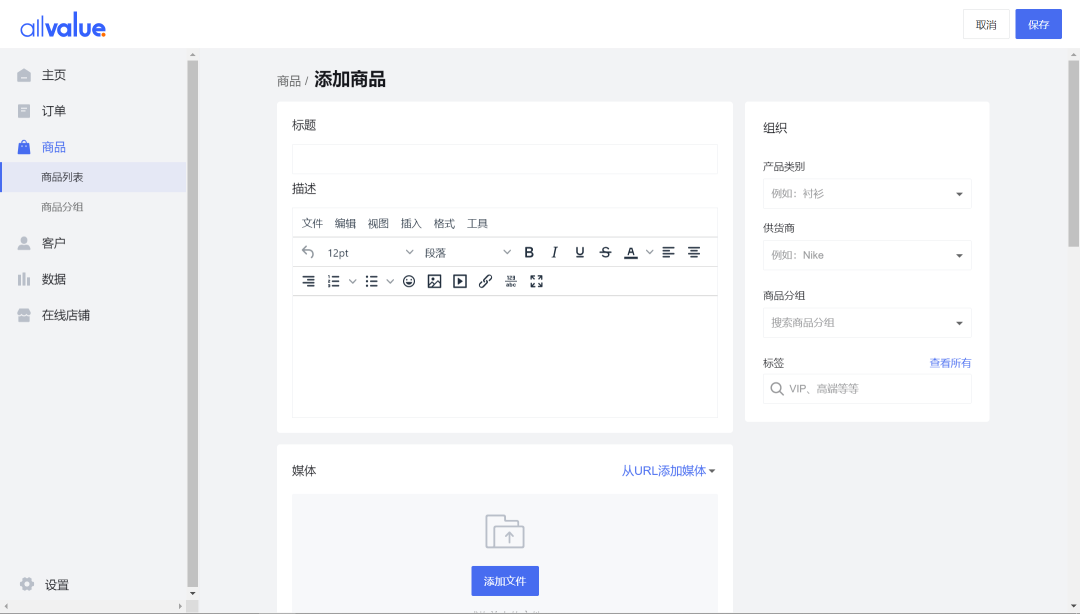Toggle bold formatting

tap(529, 252)
